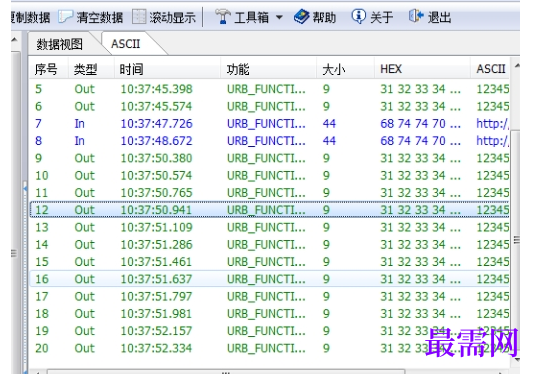Click http:/ ASCII cell in row 7
The image size is (537, 374).
492,124
